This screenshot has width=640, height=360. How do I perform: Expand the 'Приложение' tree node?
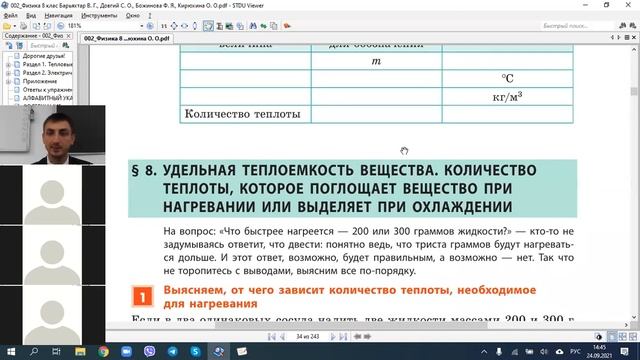(x=8, y=81)
